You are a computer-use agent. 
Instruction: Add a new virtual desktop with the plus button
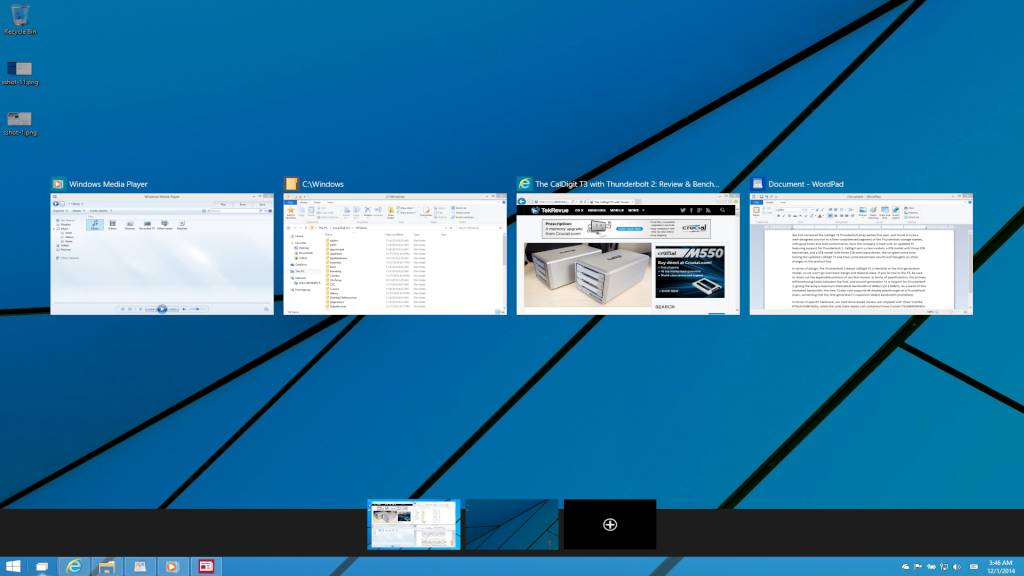[609, 523]
